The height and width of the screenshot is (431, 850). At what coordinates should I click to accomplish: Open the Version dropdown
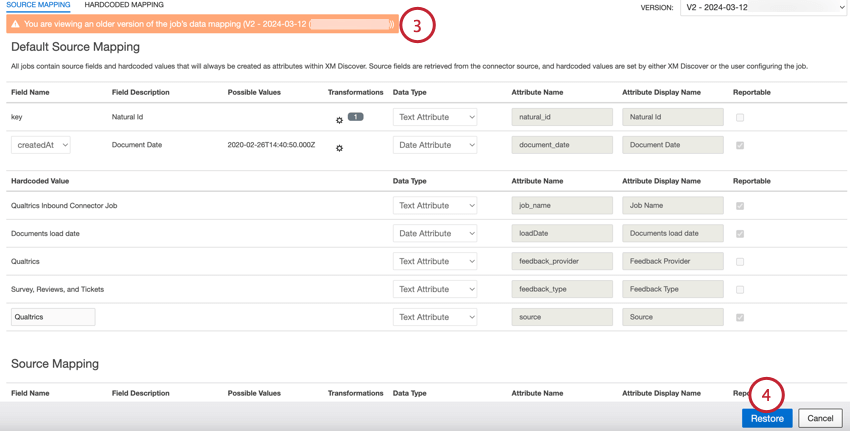[x=764, y=8]
